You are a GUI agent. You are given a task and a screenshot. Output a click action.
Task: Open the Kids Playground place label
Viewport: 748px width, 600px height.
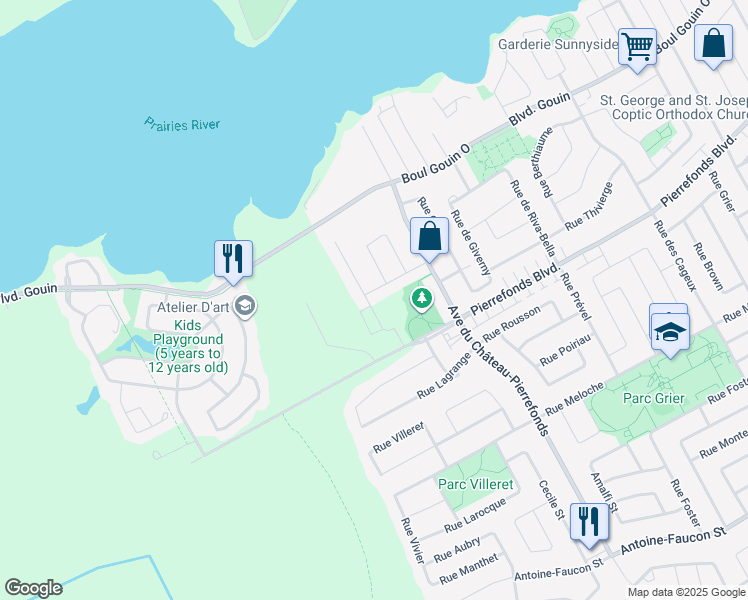[190, 346]
